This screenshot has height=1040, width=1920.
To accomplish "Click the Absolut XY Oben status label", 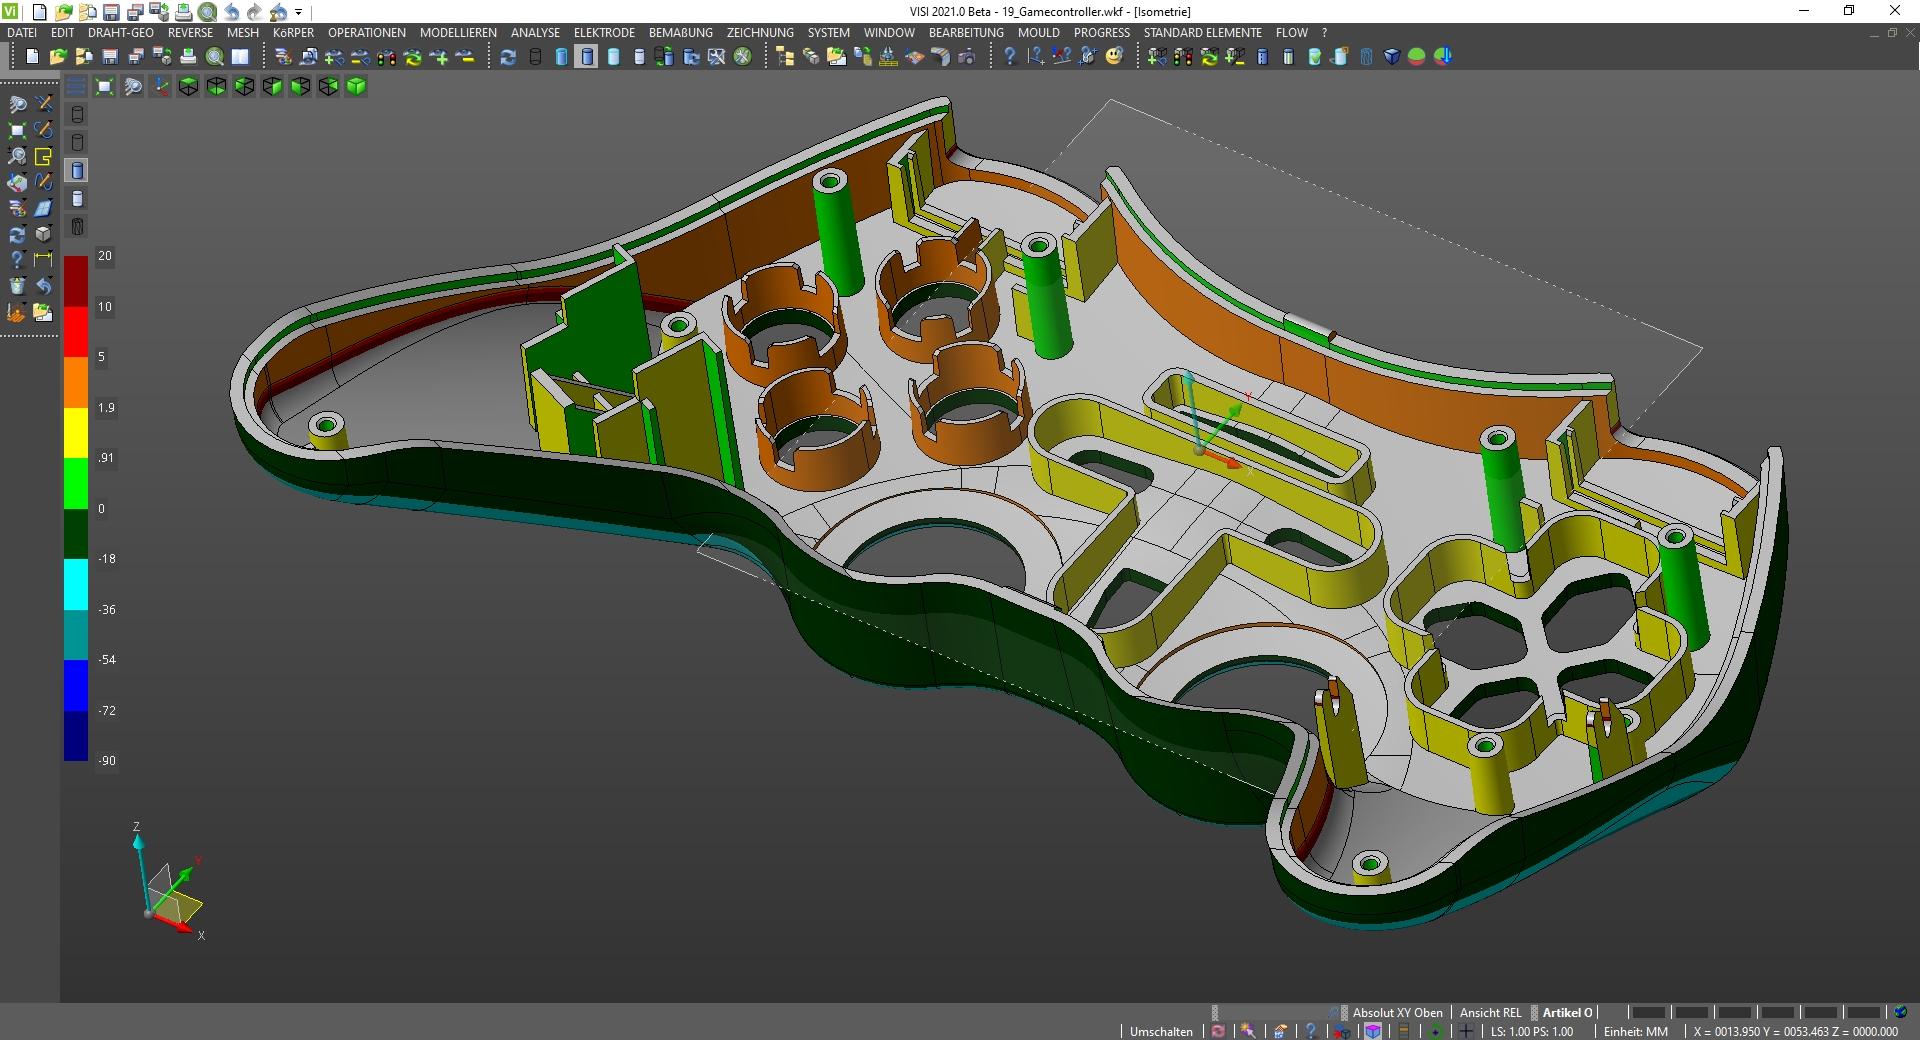I will [x=1397, y=1013].
